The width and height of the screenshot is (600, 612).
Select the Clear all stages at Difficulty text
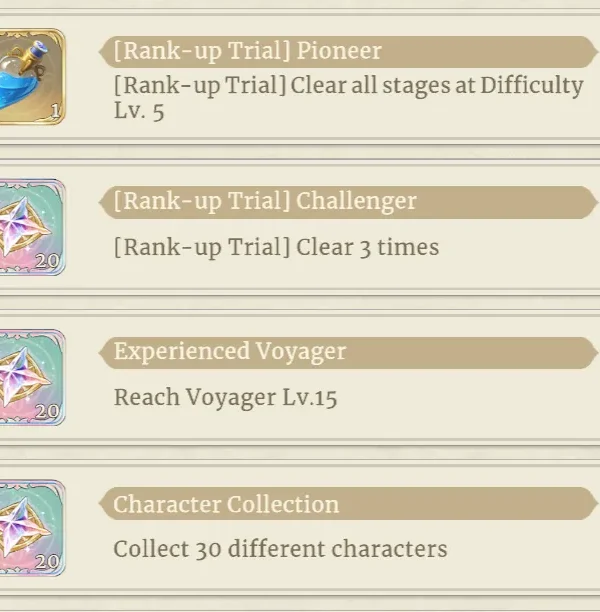[437, 86]
